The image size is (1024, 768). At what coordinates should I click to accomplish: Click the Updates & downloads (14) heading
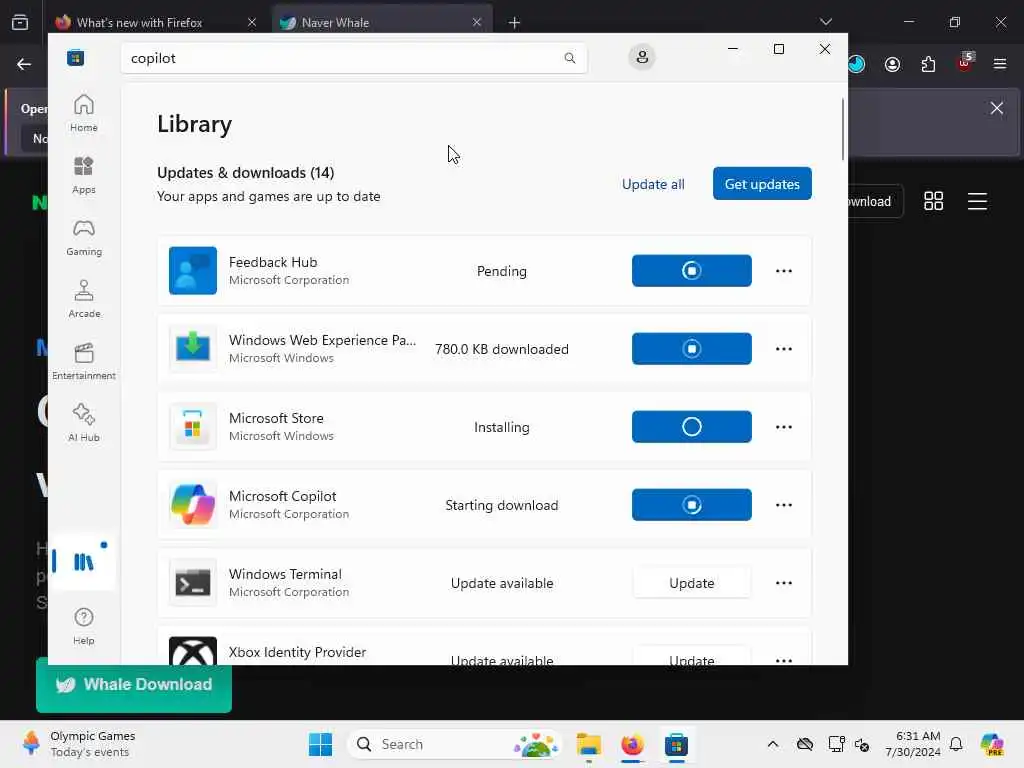(246, 172)
